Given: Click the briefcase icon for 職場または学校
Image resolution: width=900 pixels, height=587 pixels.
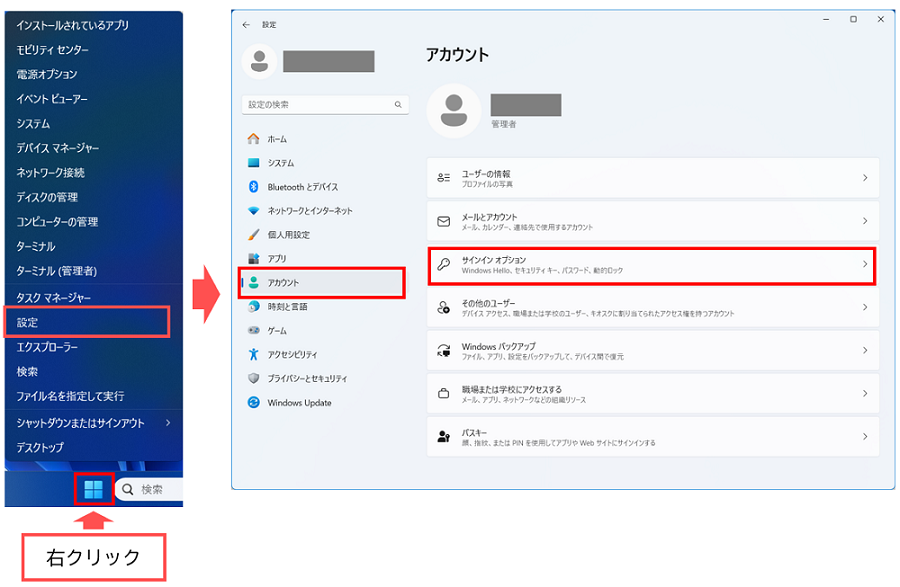Looking at the screenshot, I should pos(444,394).
